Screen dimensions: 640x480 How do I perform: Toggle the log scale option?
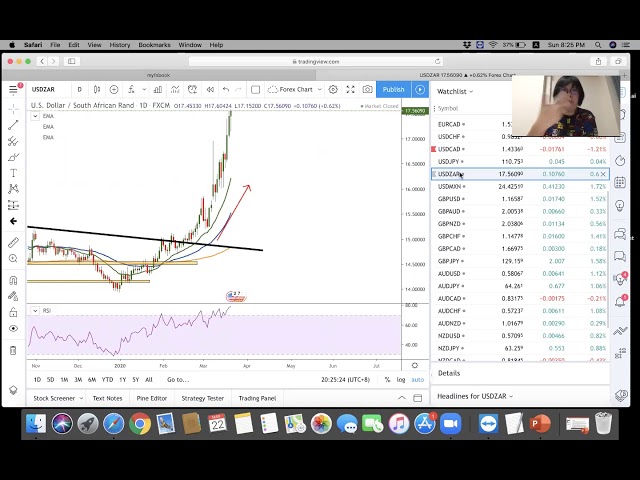pyautogui.click(x=401, y=380)
